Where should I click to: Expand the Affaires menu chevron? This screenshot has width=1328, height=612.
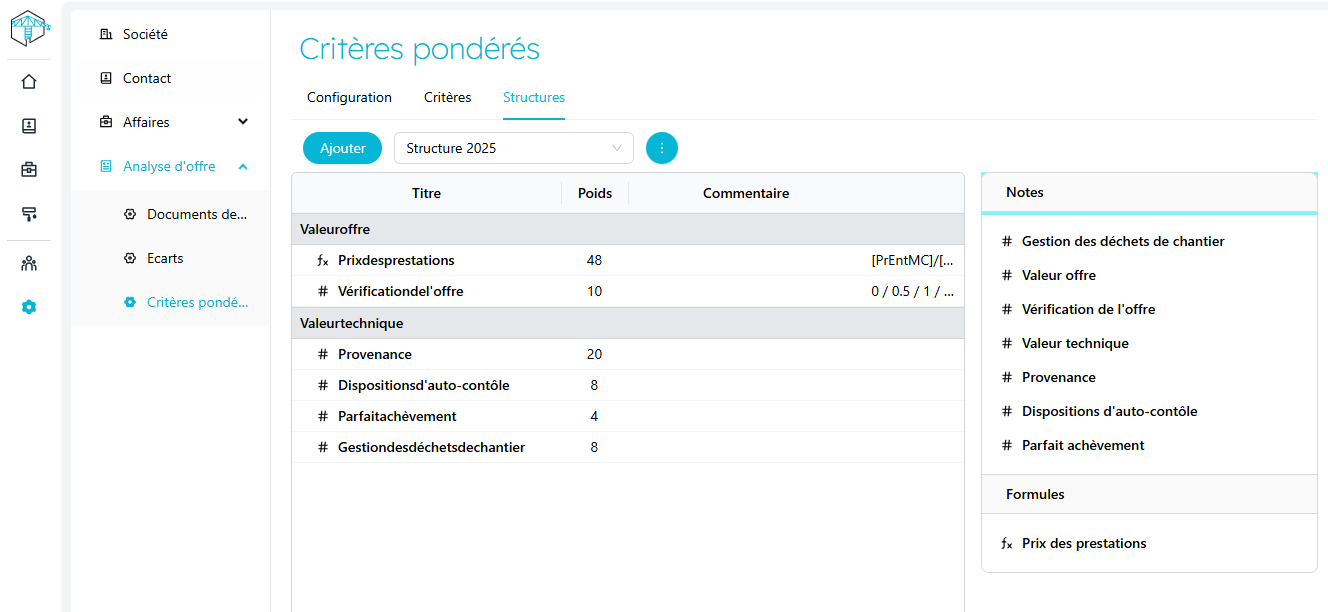point(243,122)
